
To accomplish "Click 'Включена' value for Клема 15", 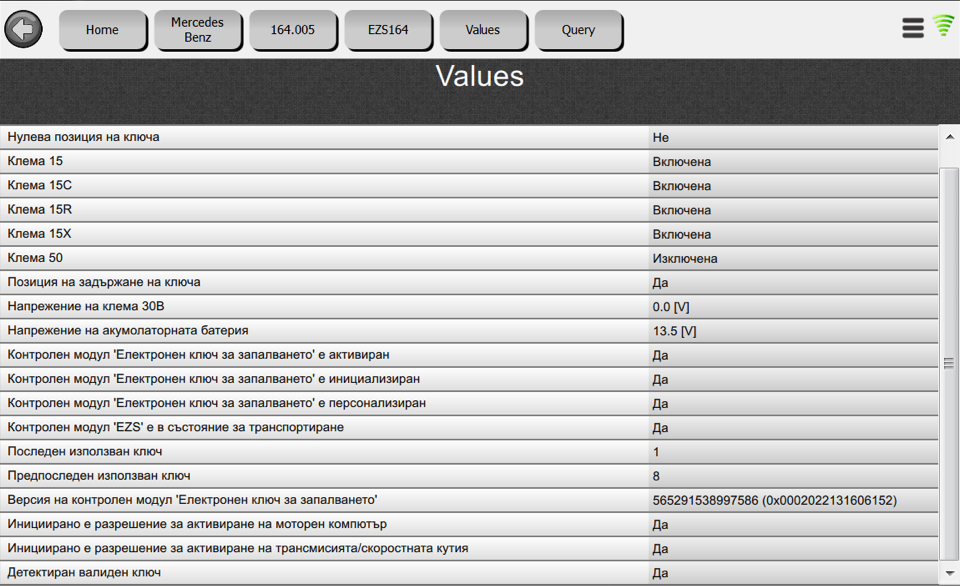I will (681, 162).
